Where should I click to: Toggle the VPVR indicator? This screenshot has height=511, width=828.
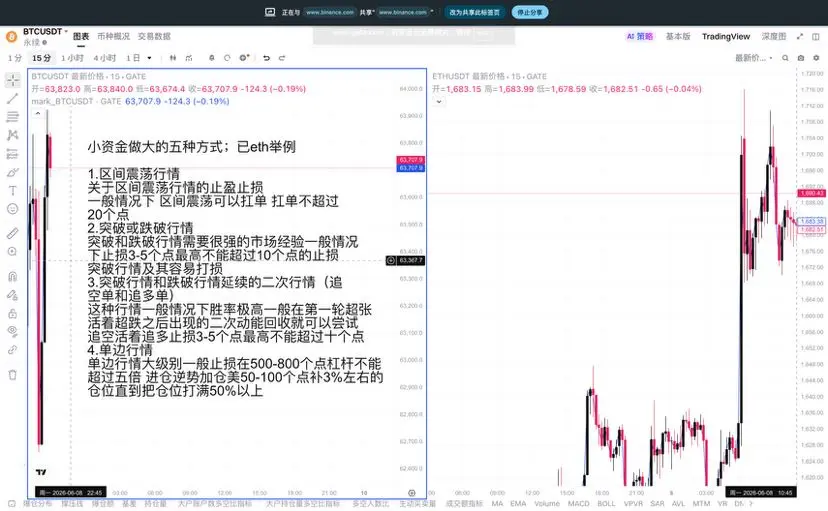point(633,504)
